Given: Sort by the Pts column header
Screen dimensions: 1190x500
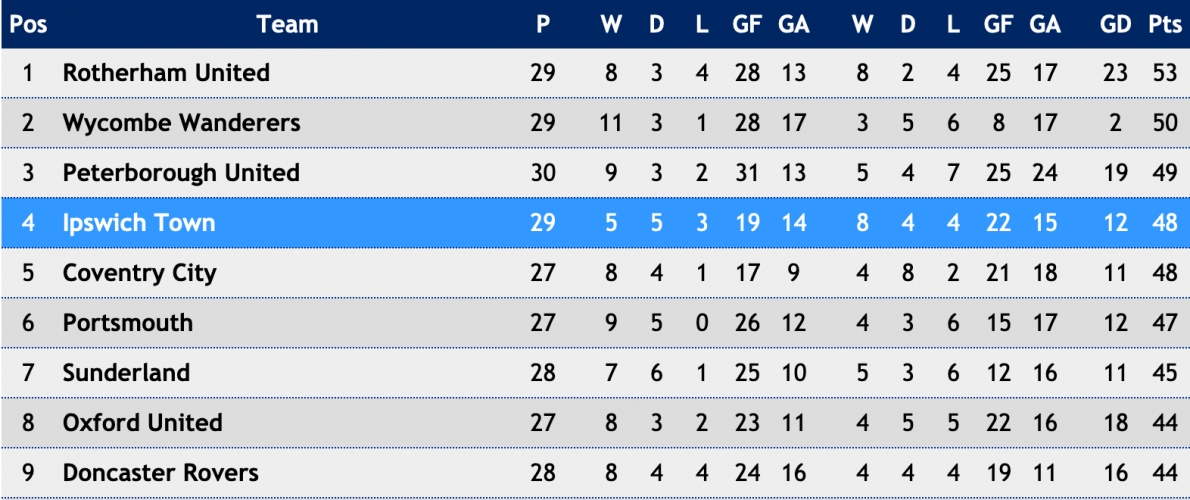Looking at the screenshot, I should click(1163, 24).
